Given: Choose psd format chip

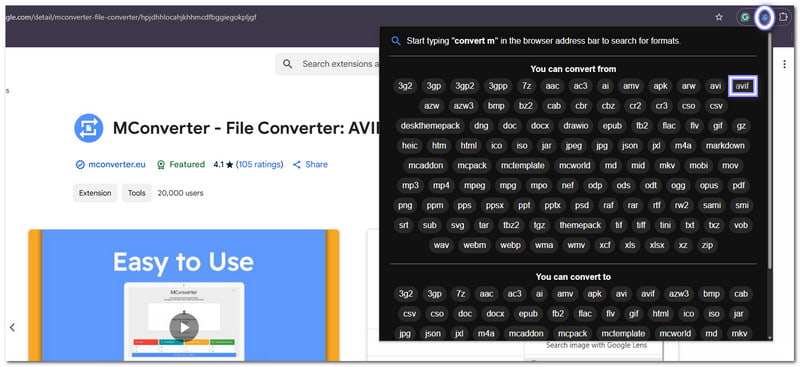Looking at the screenshot, I should click(x=582, y=205).
